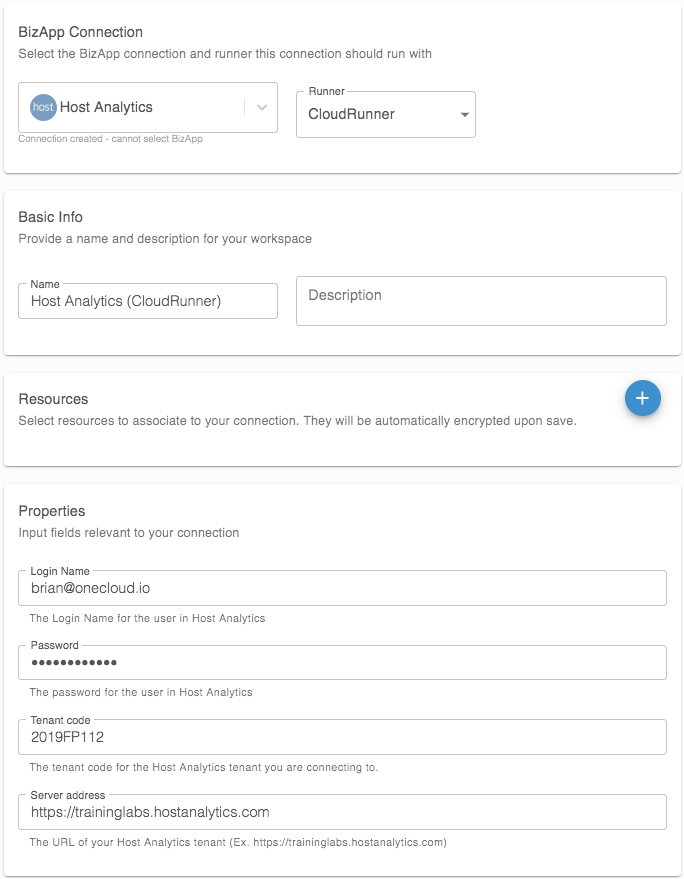The height and width of the screenshot is (879, 684).
Task: Focus the Name input field
Action: 148,301
